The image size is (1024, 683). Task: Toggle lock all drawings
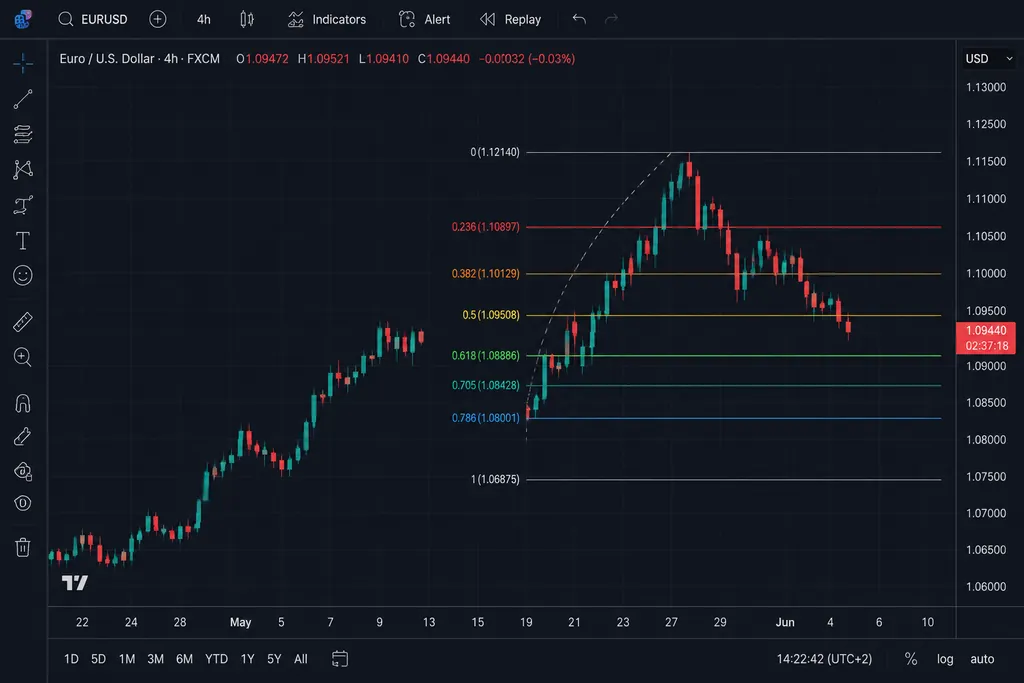pyautogui.click(x=23, y=471)
